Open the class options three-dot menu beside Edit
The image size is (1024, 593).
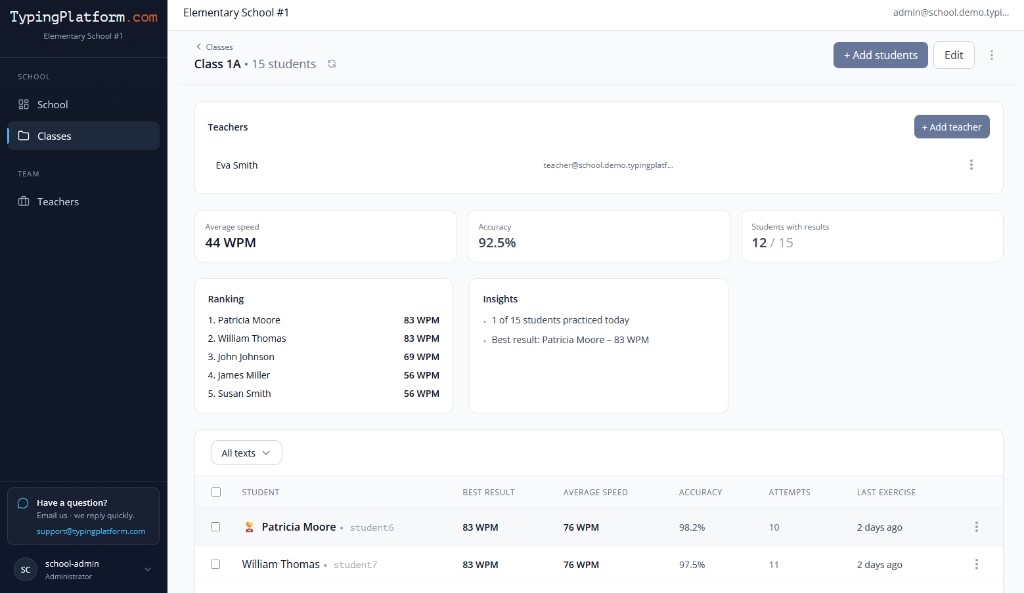991,56
